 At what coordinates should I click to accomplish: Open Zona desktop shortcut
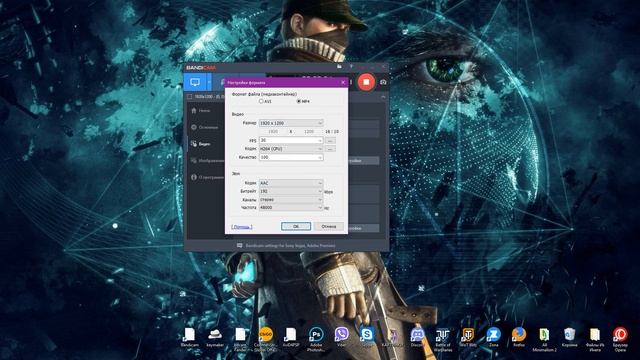(493, 338)
